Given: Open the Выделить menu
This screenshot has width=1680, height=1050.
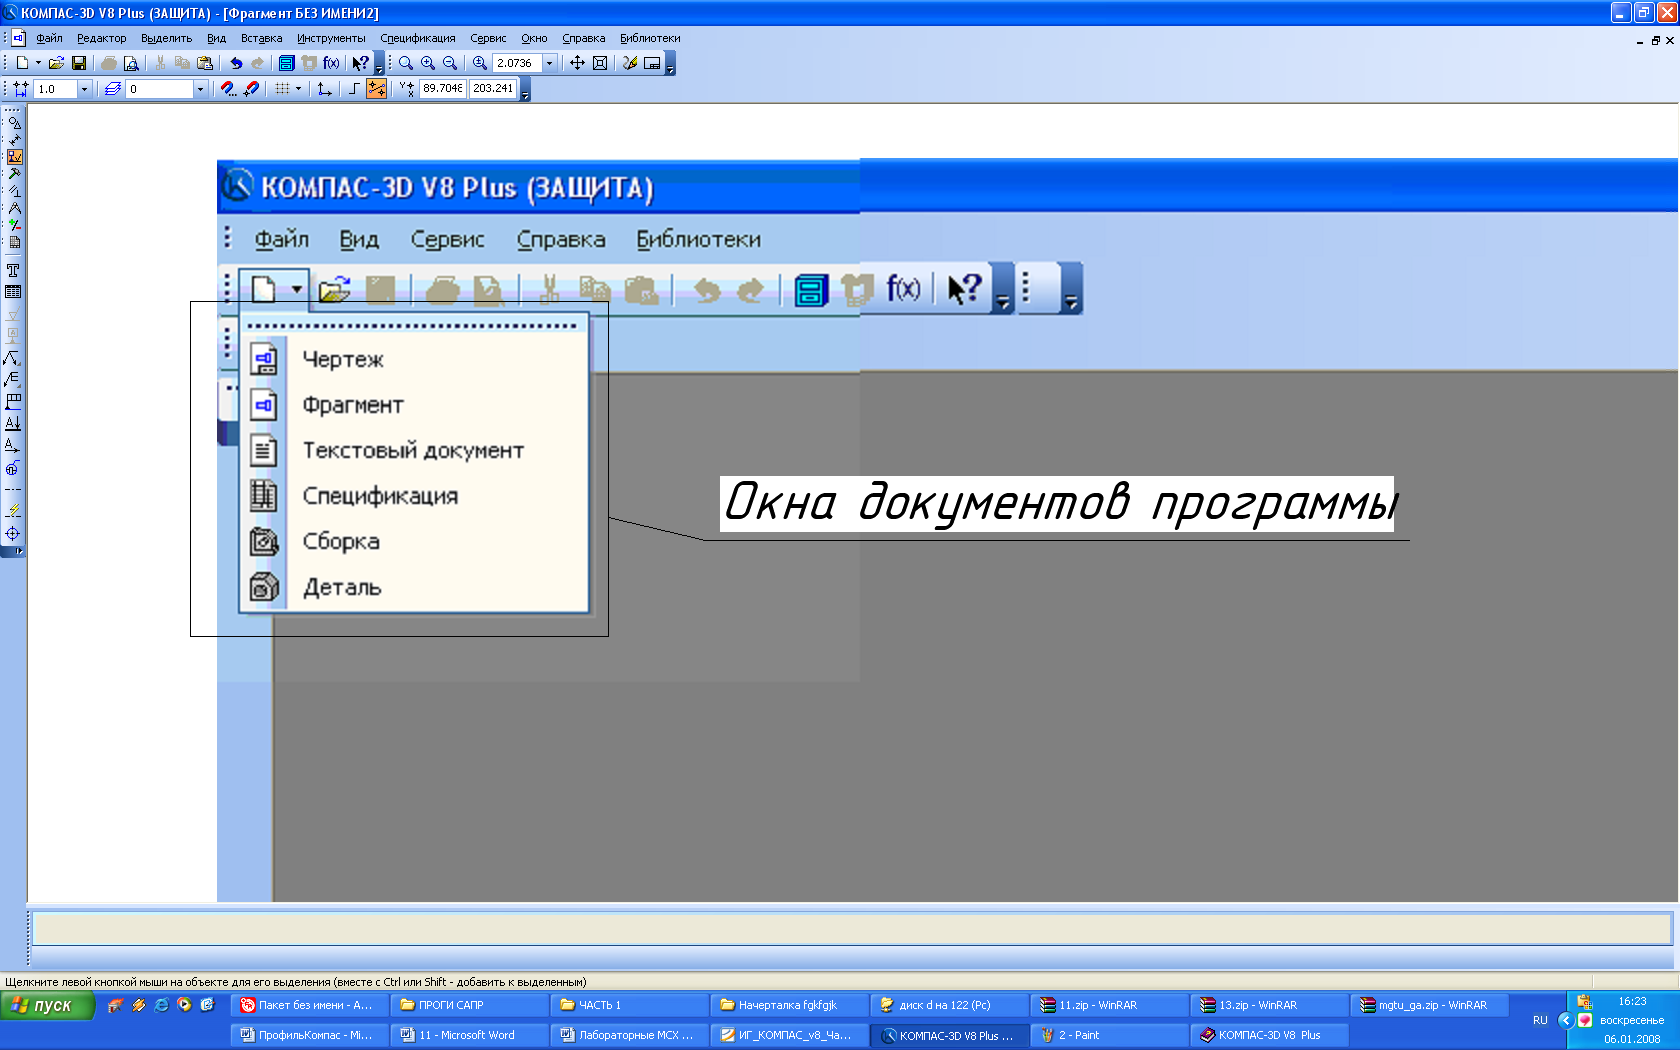Looking at the screenshot, I should point(166,39).
